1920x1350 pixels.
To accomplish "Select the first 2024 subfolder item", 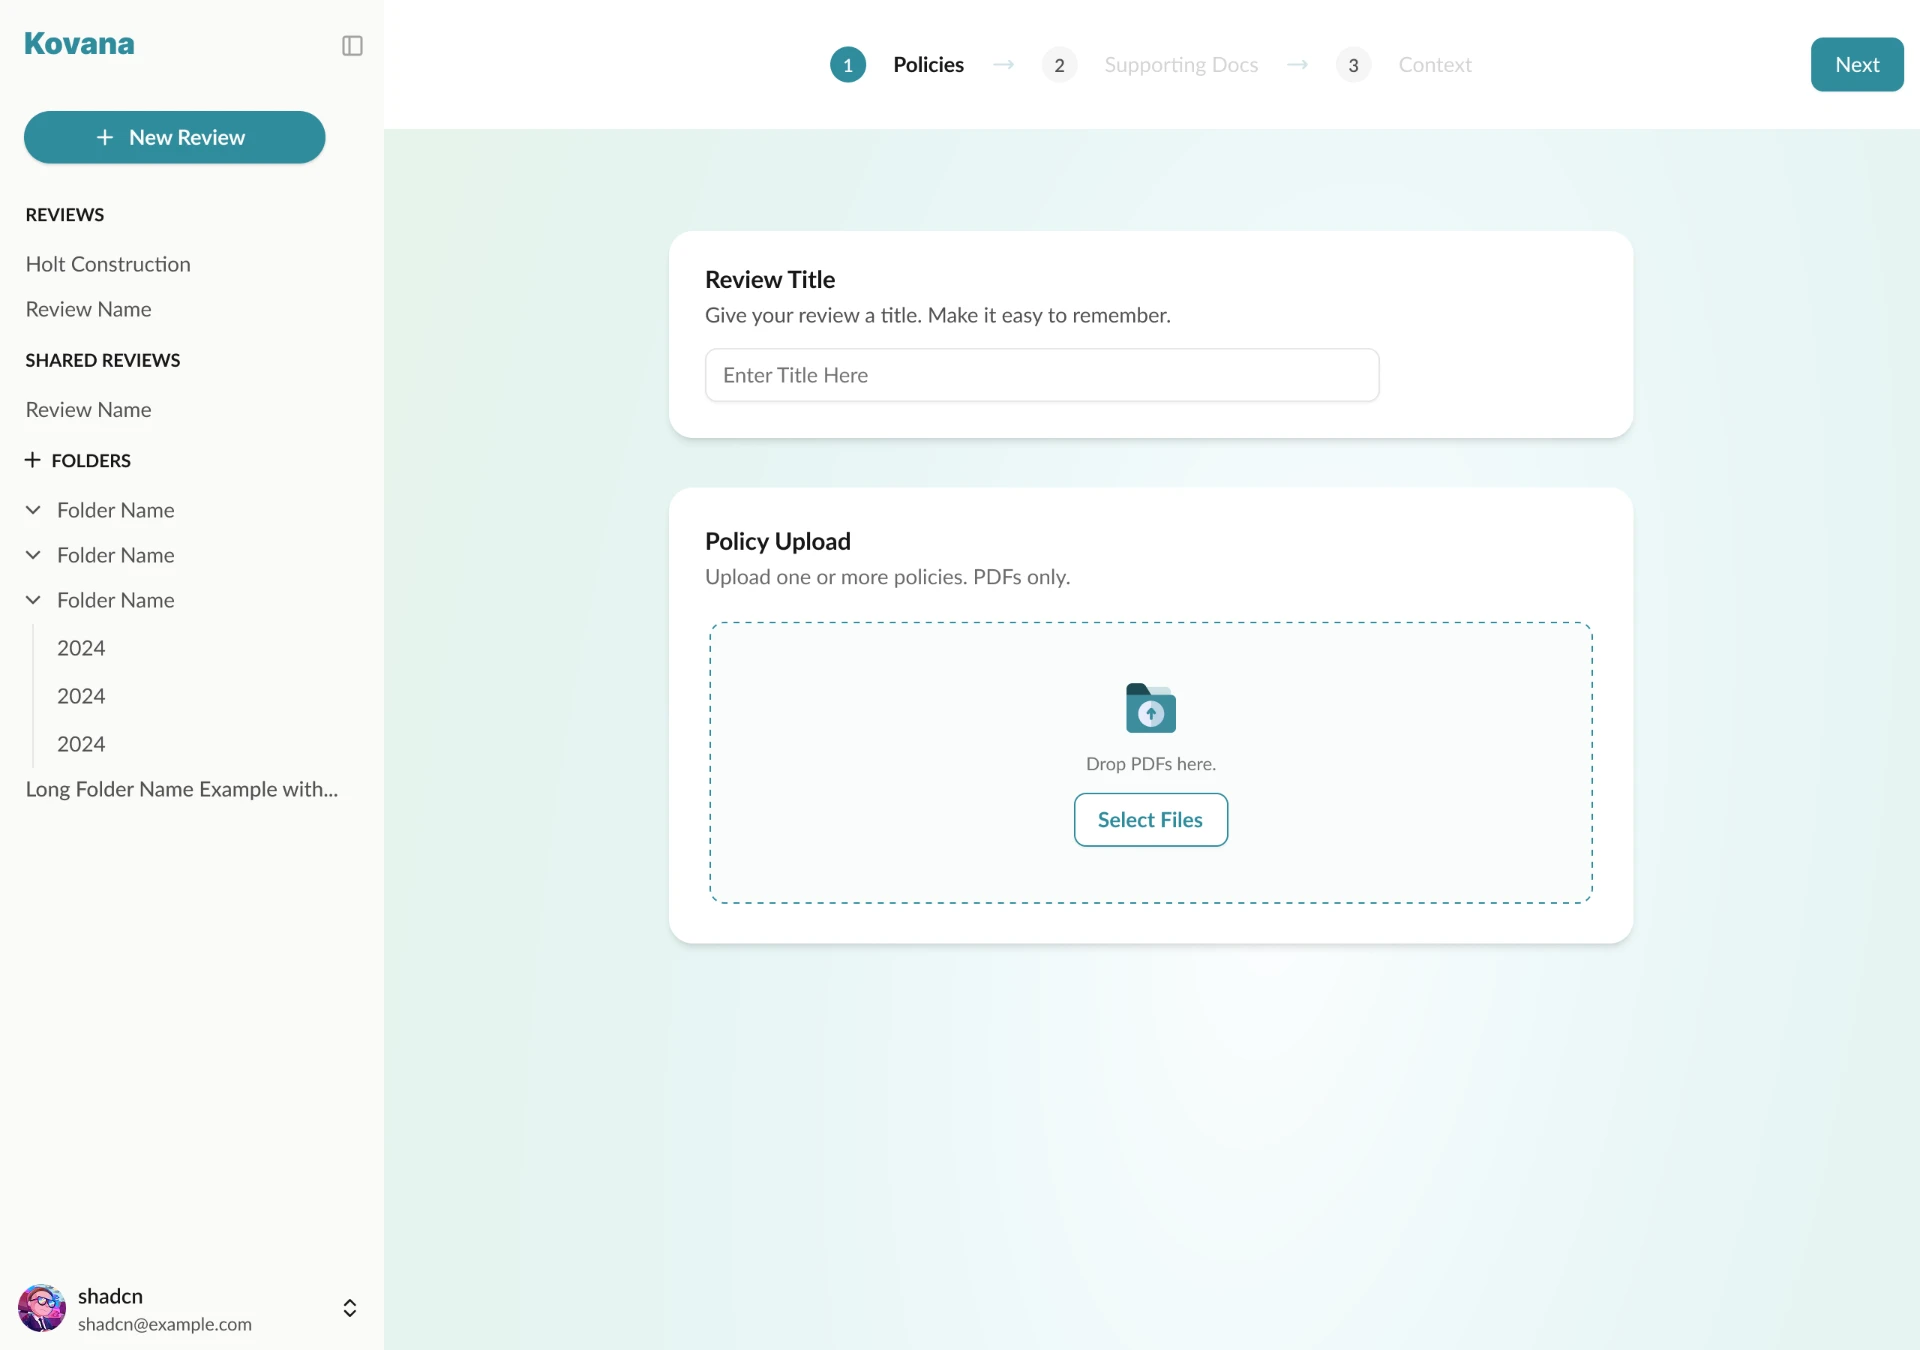I will [81, 648].
